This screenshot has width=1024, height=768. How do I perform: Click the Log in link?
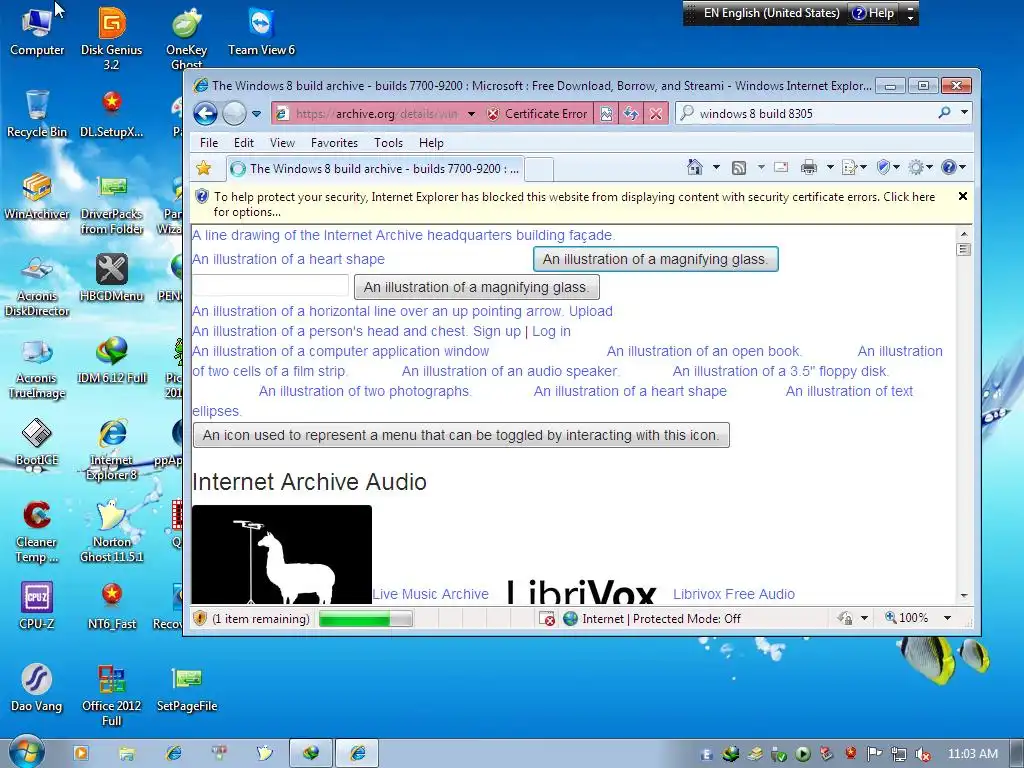551,332
